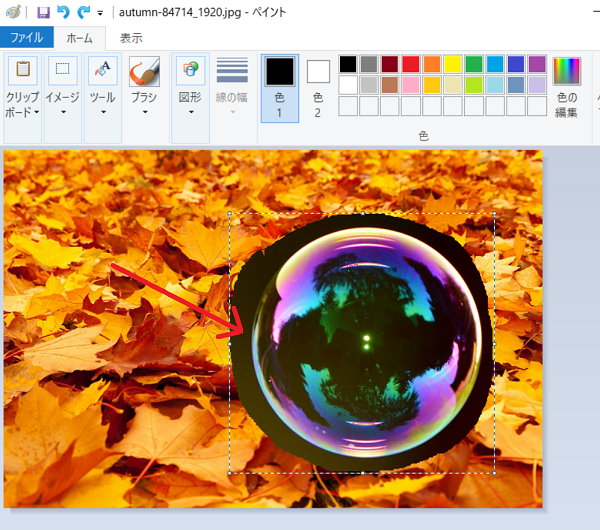Pick the light turquoise palette swatch

point(495,85)
